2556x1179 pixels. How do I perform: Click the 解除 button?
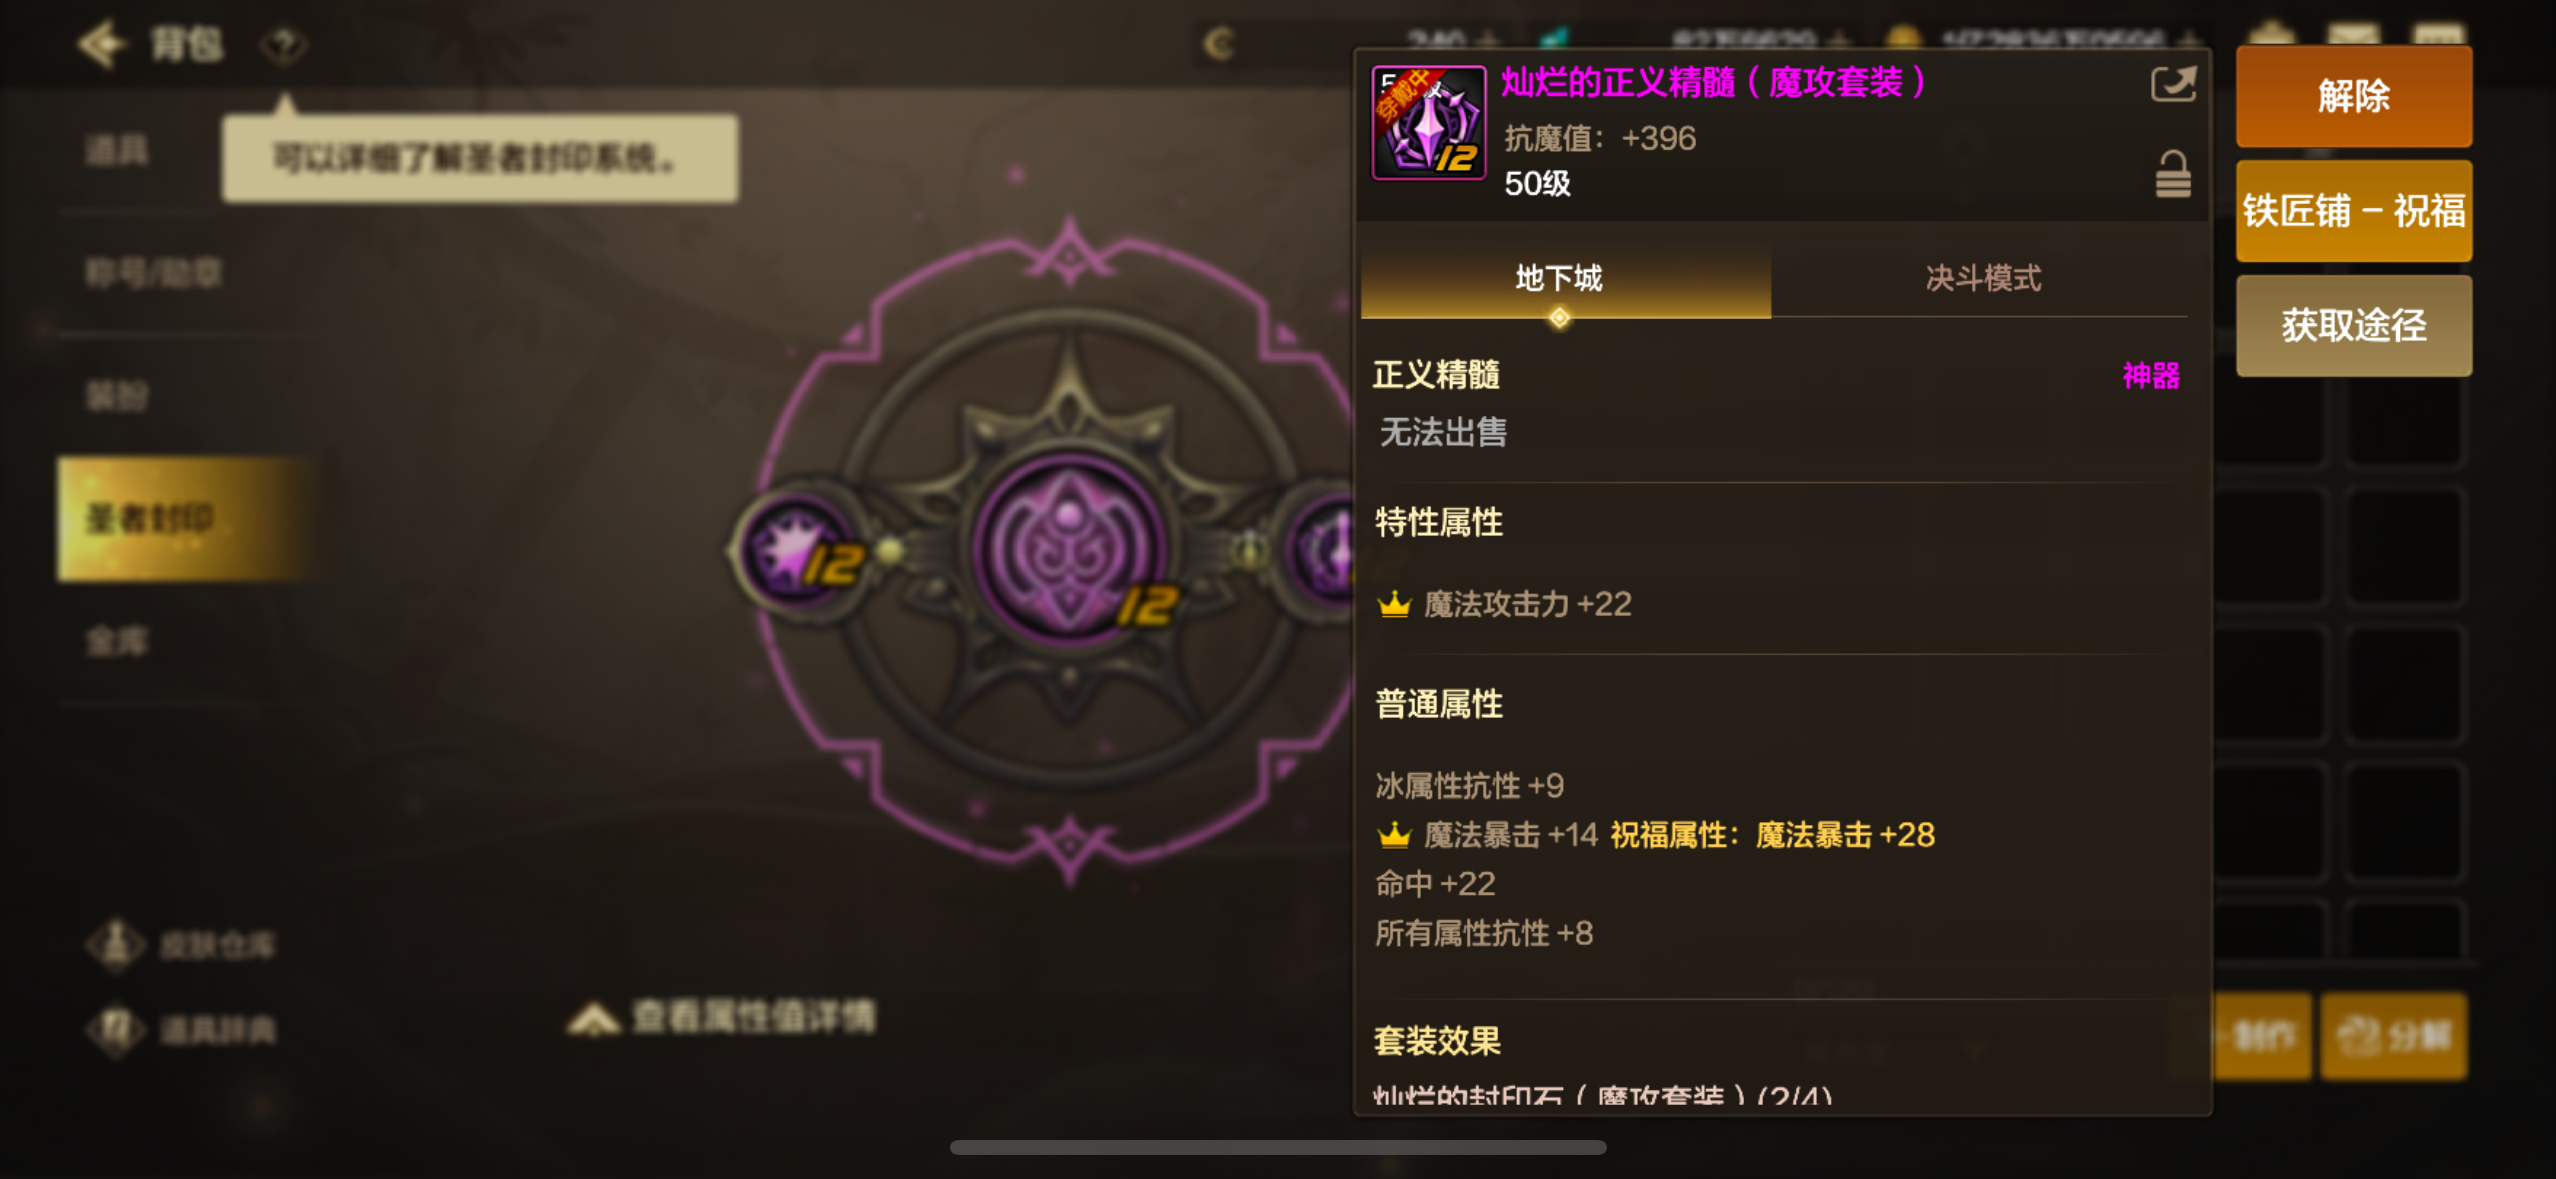[2354, 97]
